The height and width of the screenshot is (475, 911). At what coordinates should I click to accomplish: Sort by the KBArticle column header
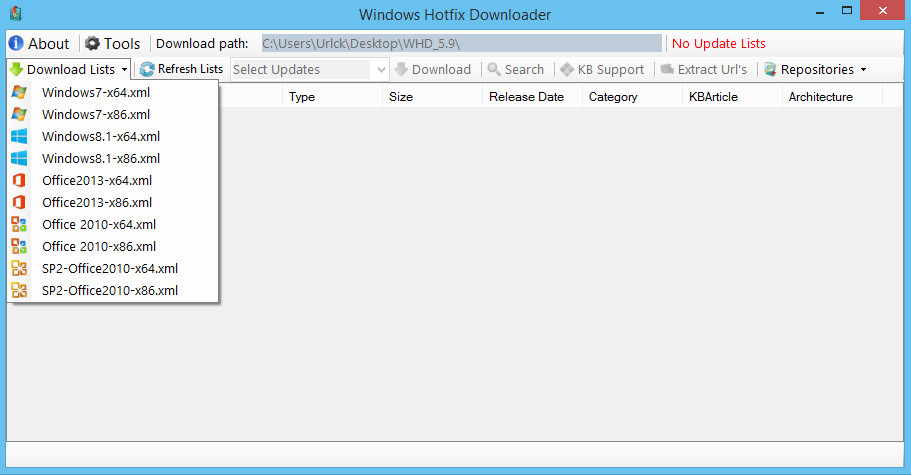pos(732,97)
